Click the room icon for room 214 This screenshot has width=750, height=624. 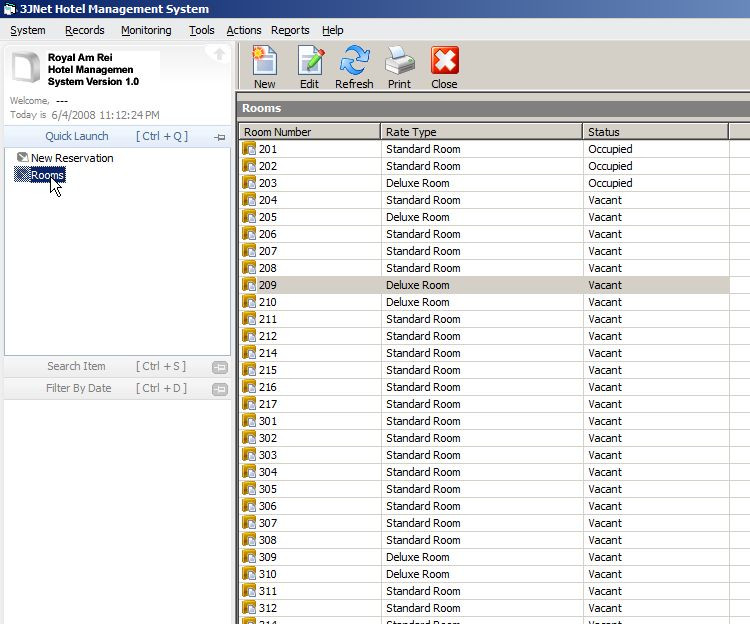click(249, 352)
